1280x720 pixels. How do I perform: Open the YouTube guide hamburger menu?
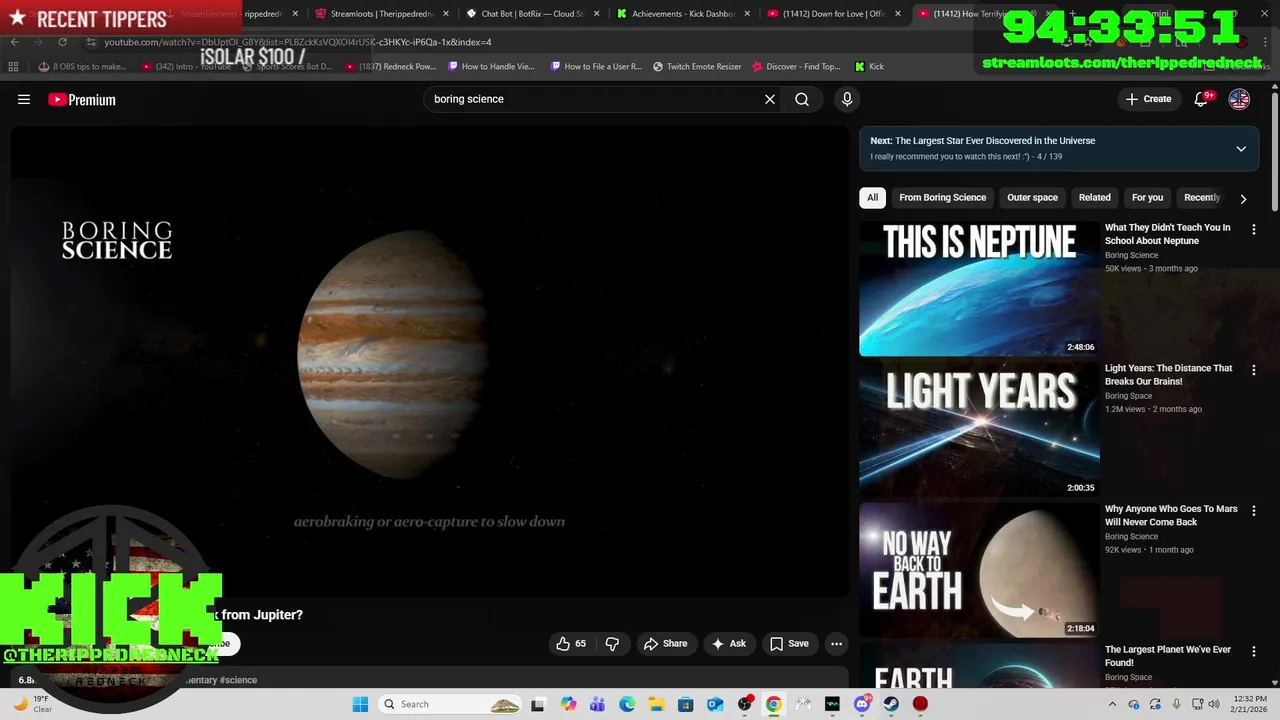[x=24, y=99]
